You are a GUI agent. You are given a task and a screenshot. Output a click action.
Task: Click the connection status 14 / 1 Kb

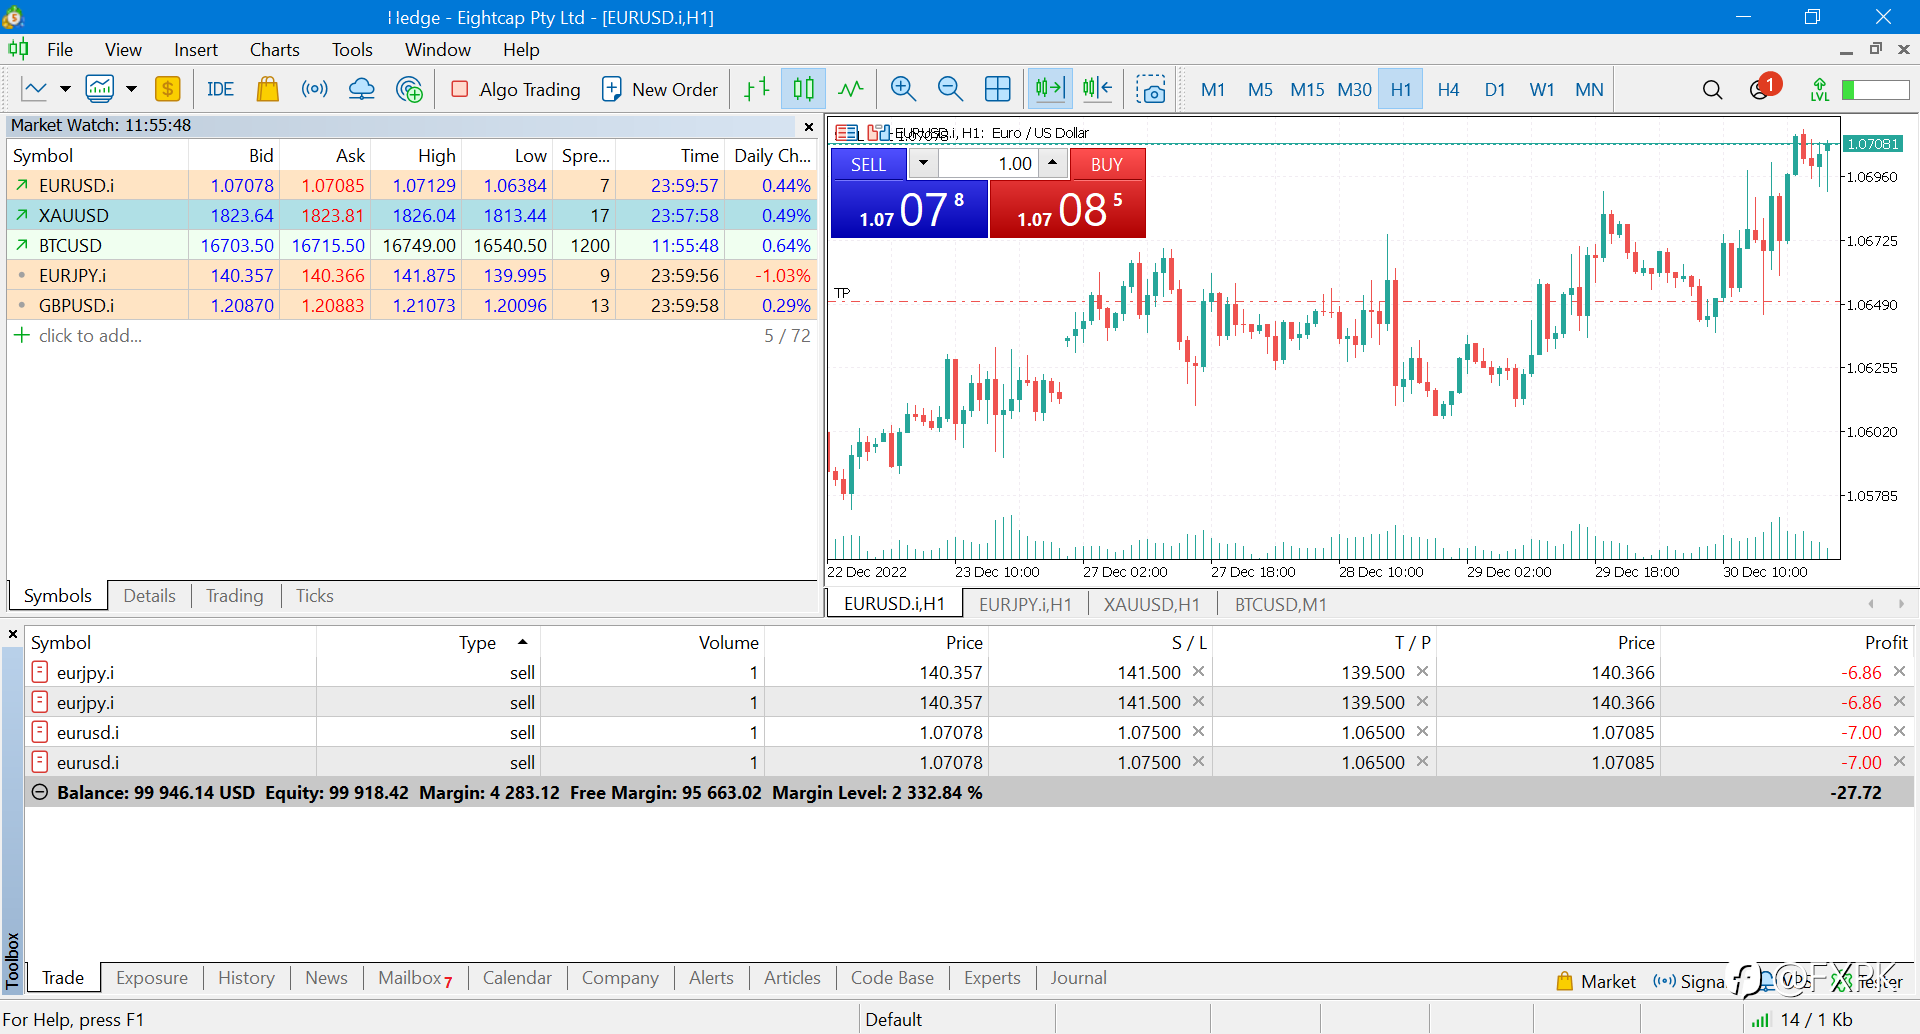[1804, 1020]
